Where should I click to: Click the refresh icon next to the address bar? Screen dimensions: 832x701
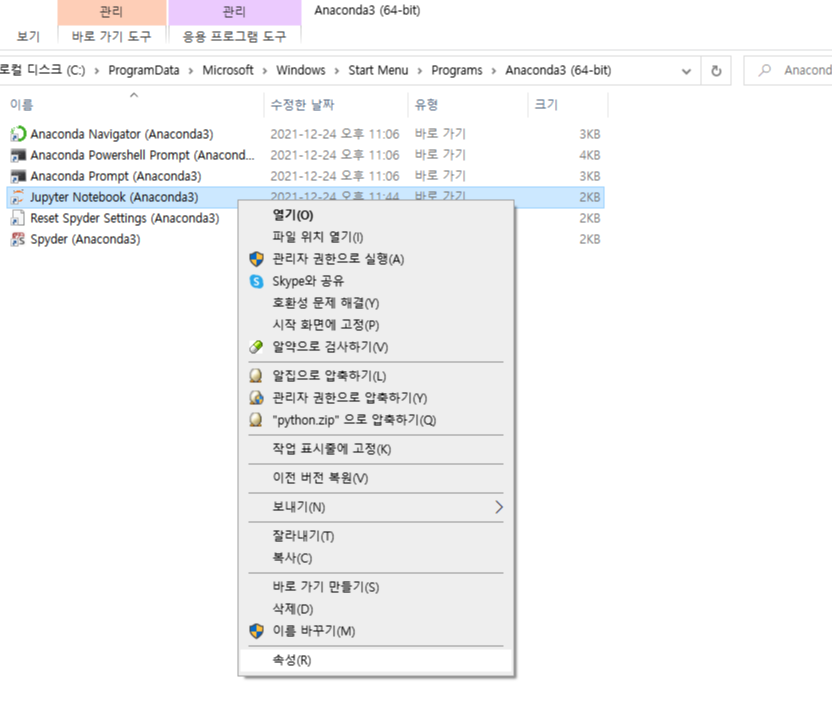716,71
